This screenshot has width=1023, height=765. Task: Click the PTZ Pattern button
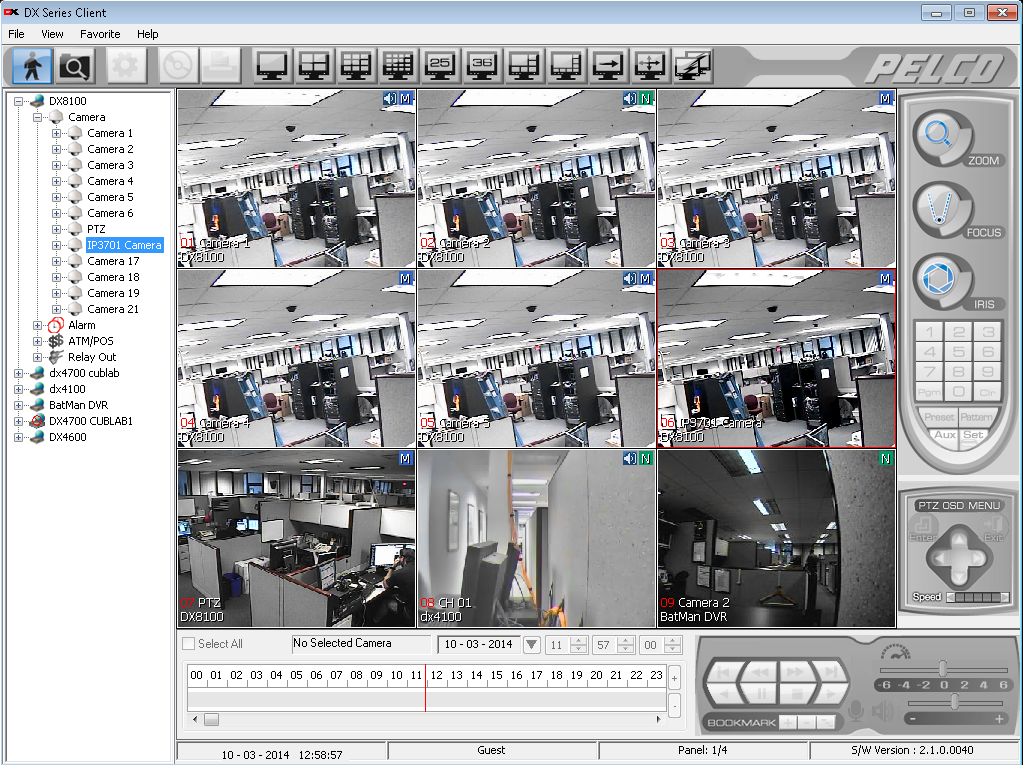[976, 417]
